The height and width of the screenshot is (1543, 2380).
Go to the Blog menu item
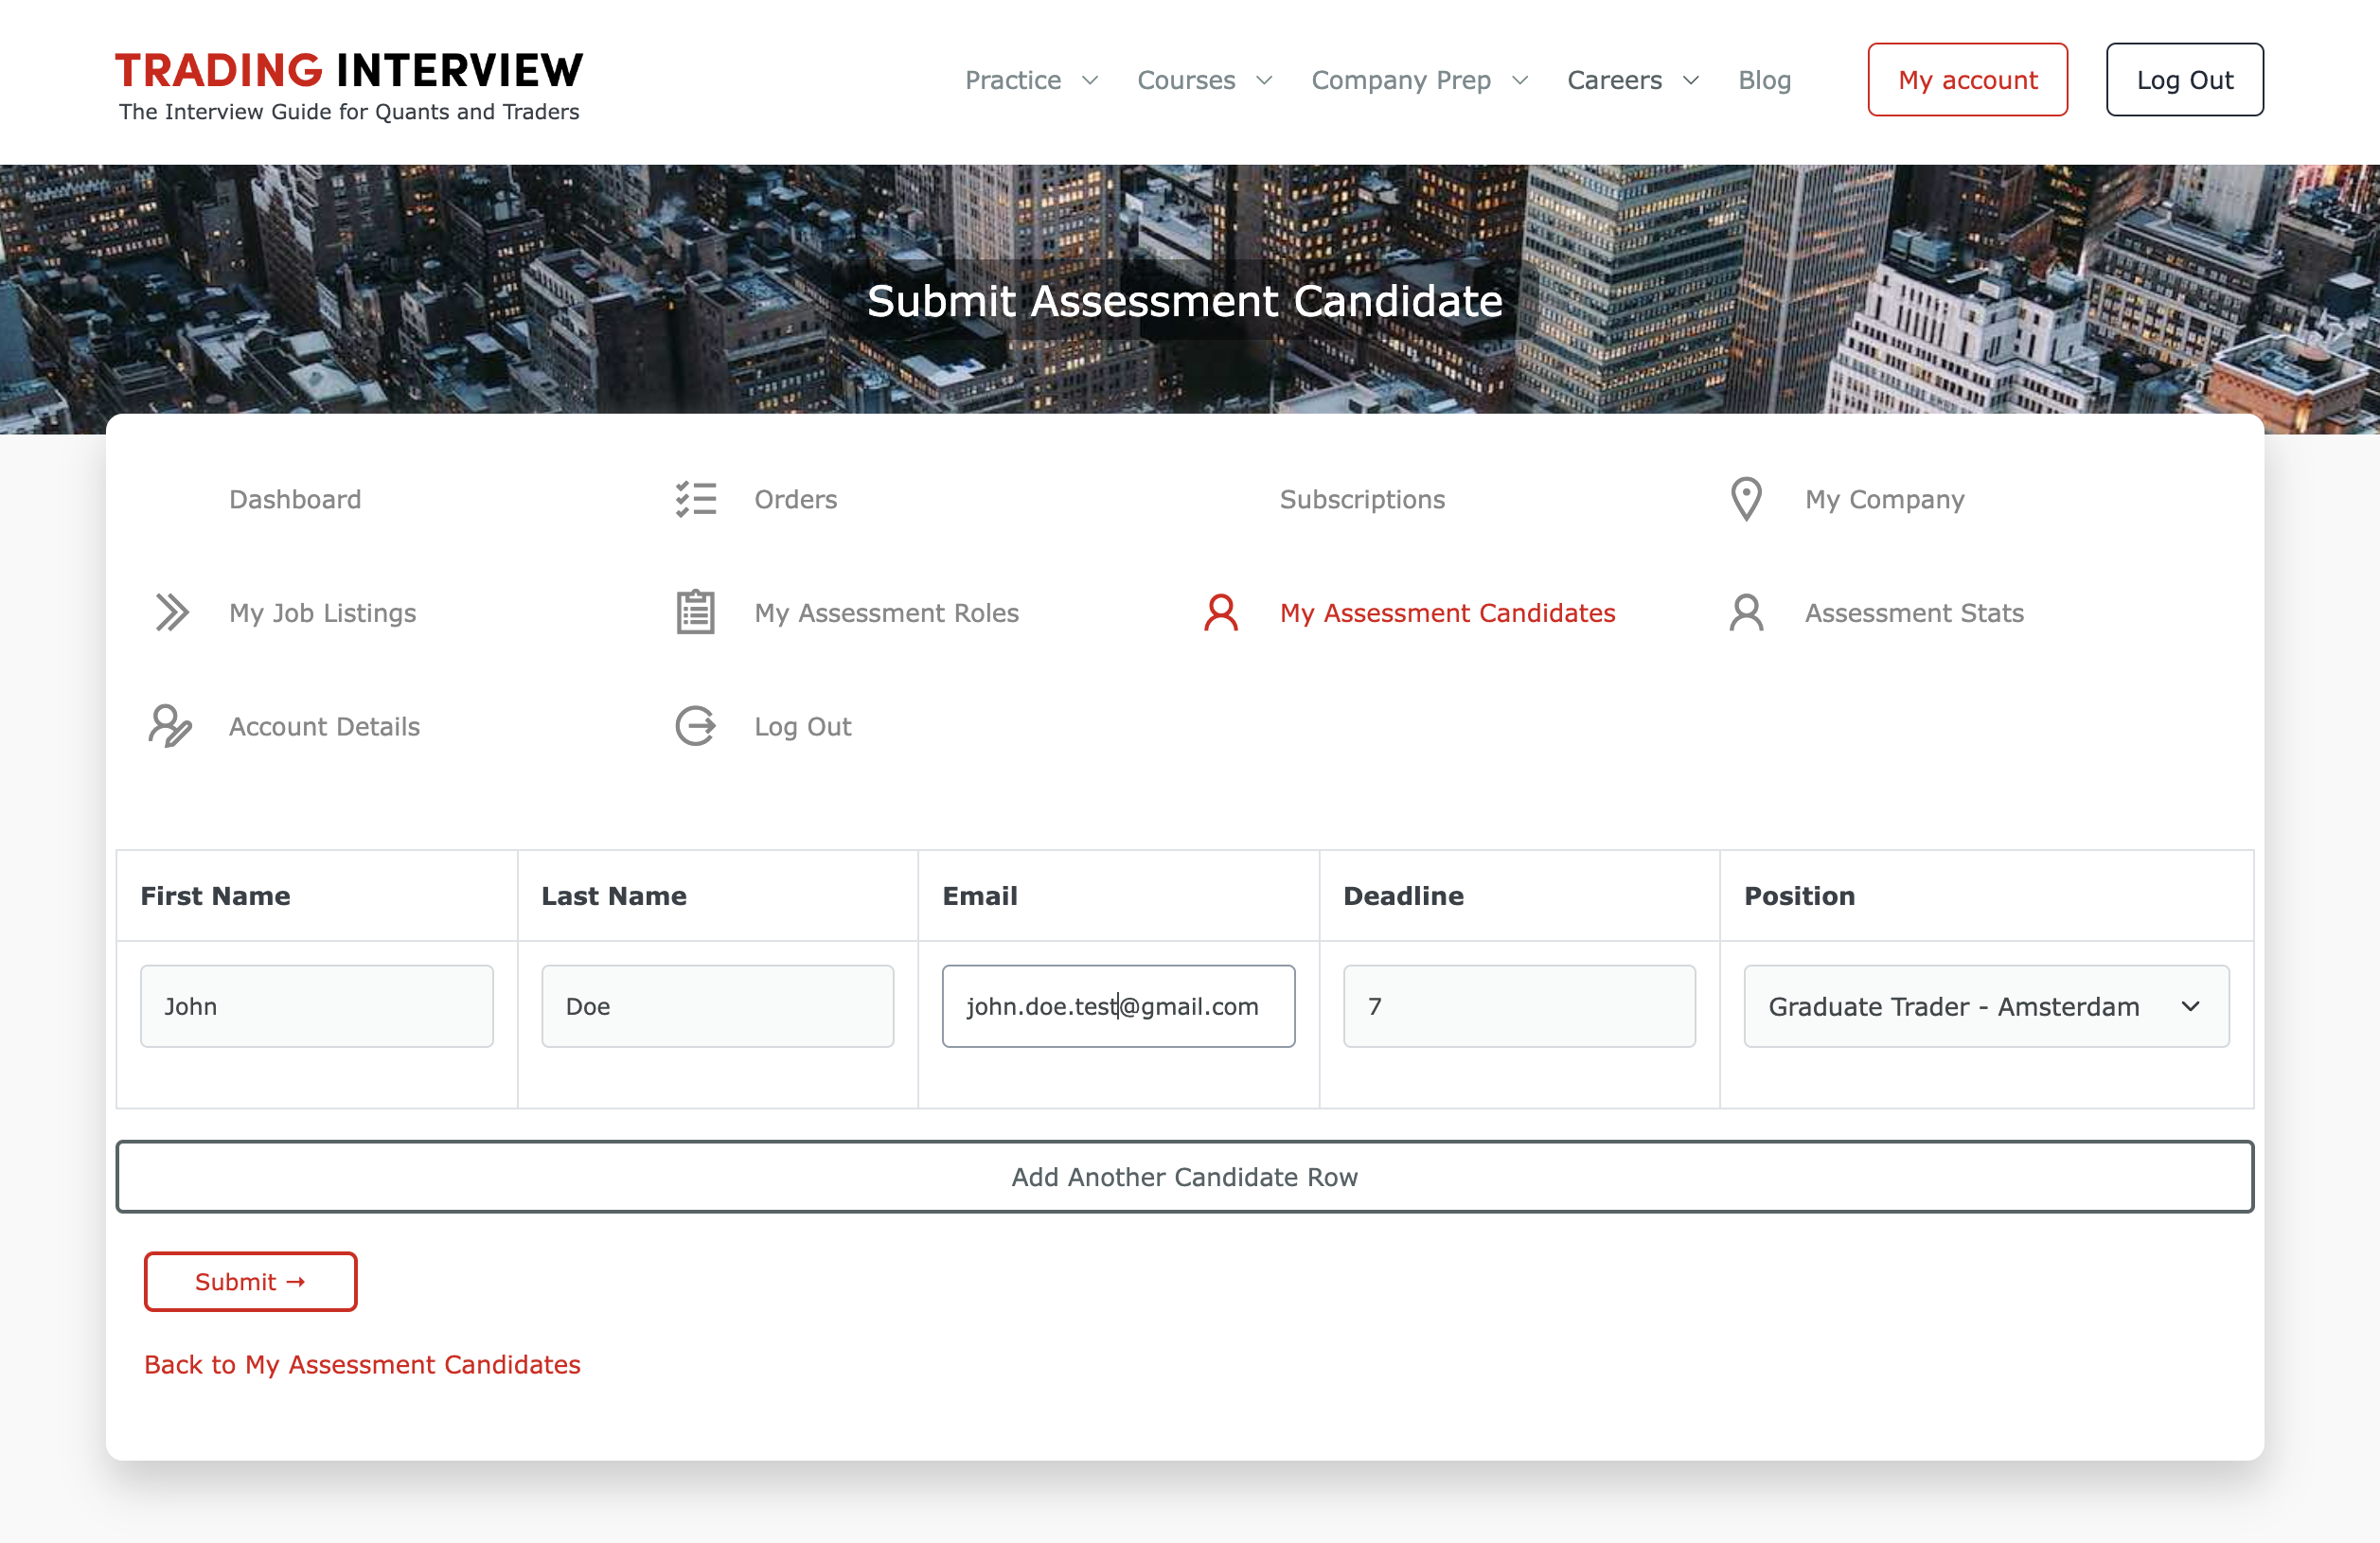(x=1764, y=80)
